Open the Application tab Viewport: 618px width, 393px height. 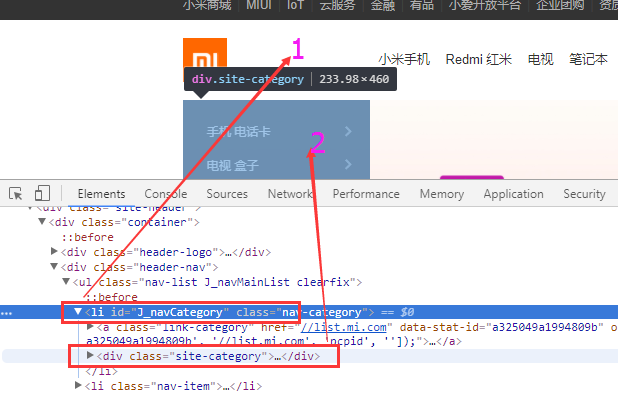[514, 194]
